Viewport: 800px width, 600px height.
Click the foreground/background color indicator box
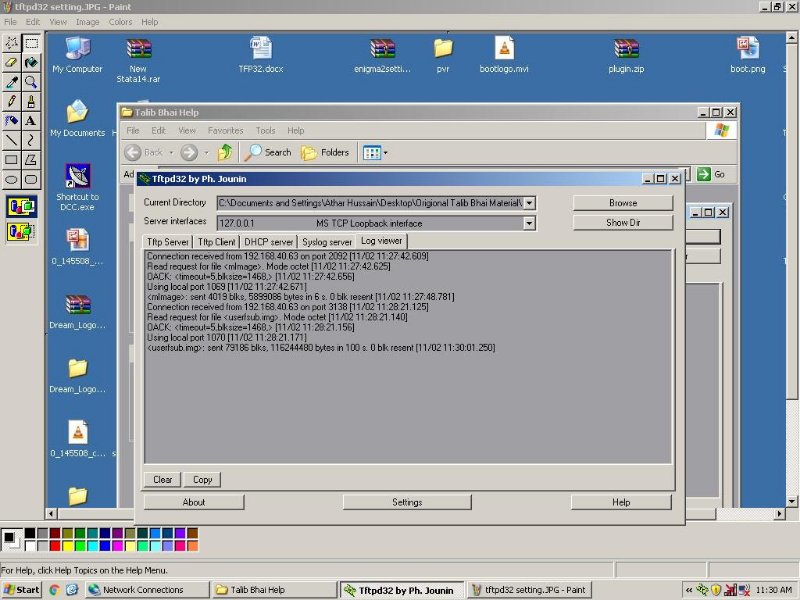pos(12,540)
